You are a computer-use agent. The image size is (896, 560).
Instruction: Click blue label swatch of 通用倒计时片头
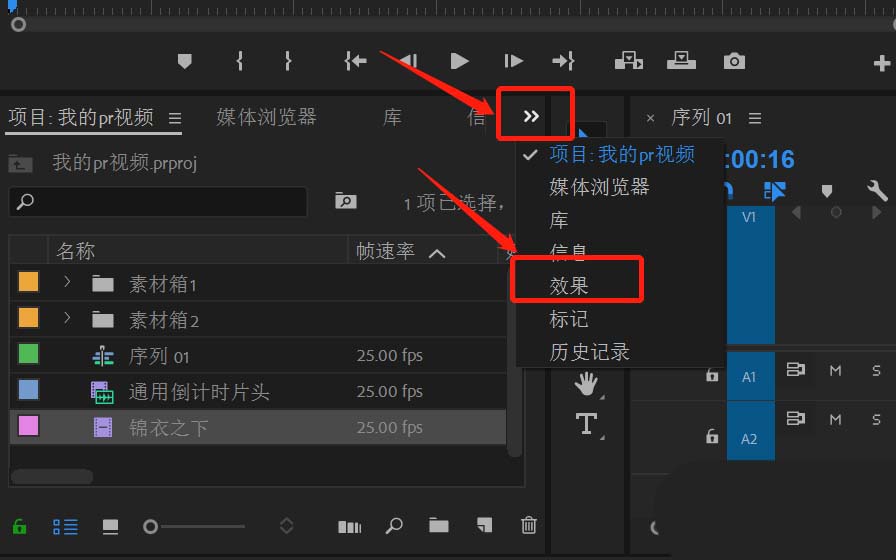click(29, 390)
